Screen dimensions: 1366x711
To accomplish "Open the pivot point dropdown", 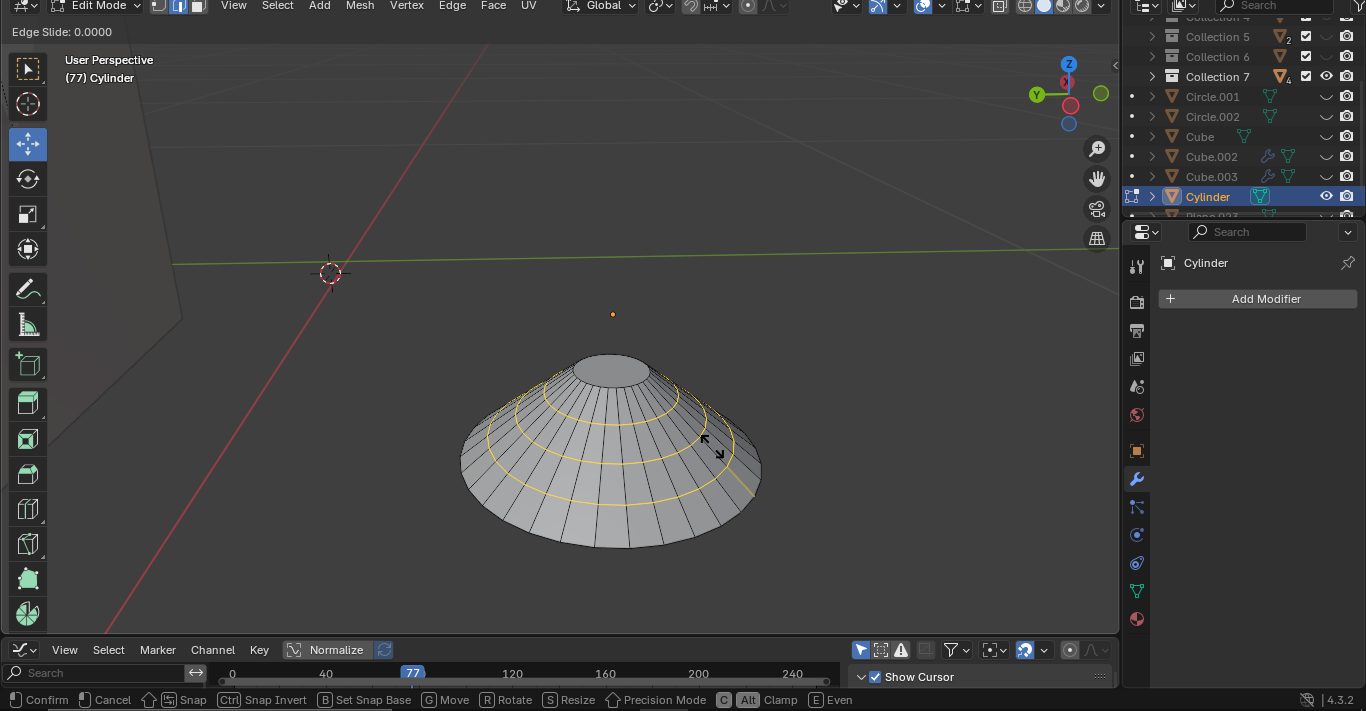I will pyautogui.click(x=661, y=6).
